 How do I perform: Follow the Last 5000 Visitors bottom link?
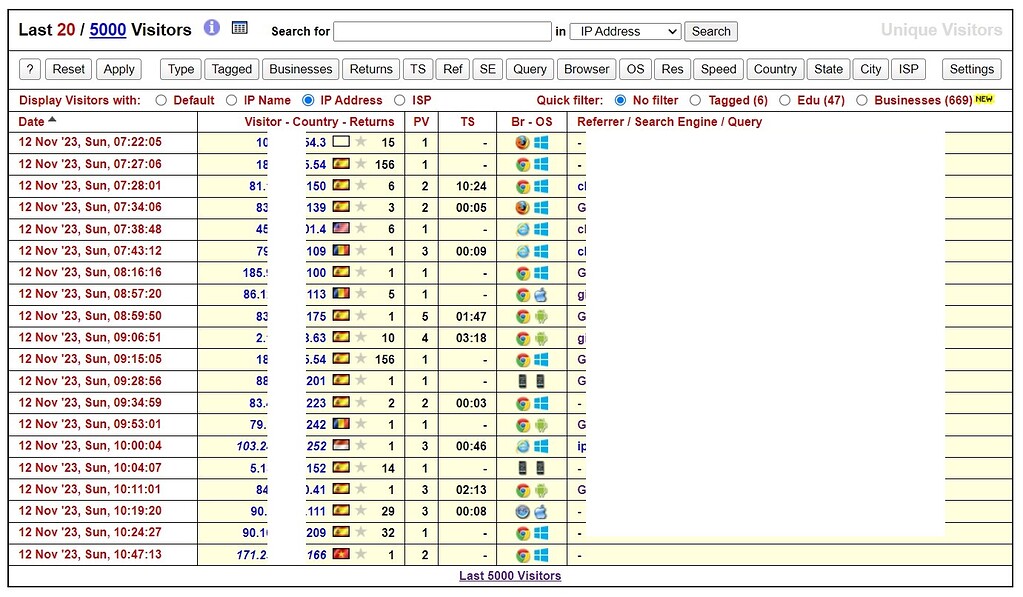coord(510,576)
